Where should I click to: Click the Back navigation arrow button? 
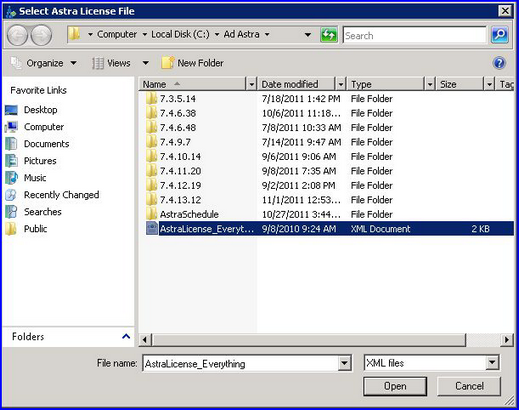click(17, 35)
